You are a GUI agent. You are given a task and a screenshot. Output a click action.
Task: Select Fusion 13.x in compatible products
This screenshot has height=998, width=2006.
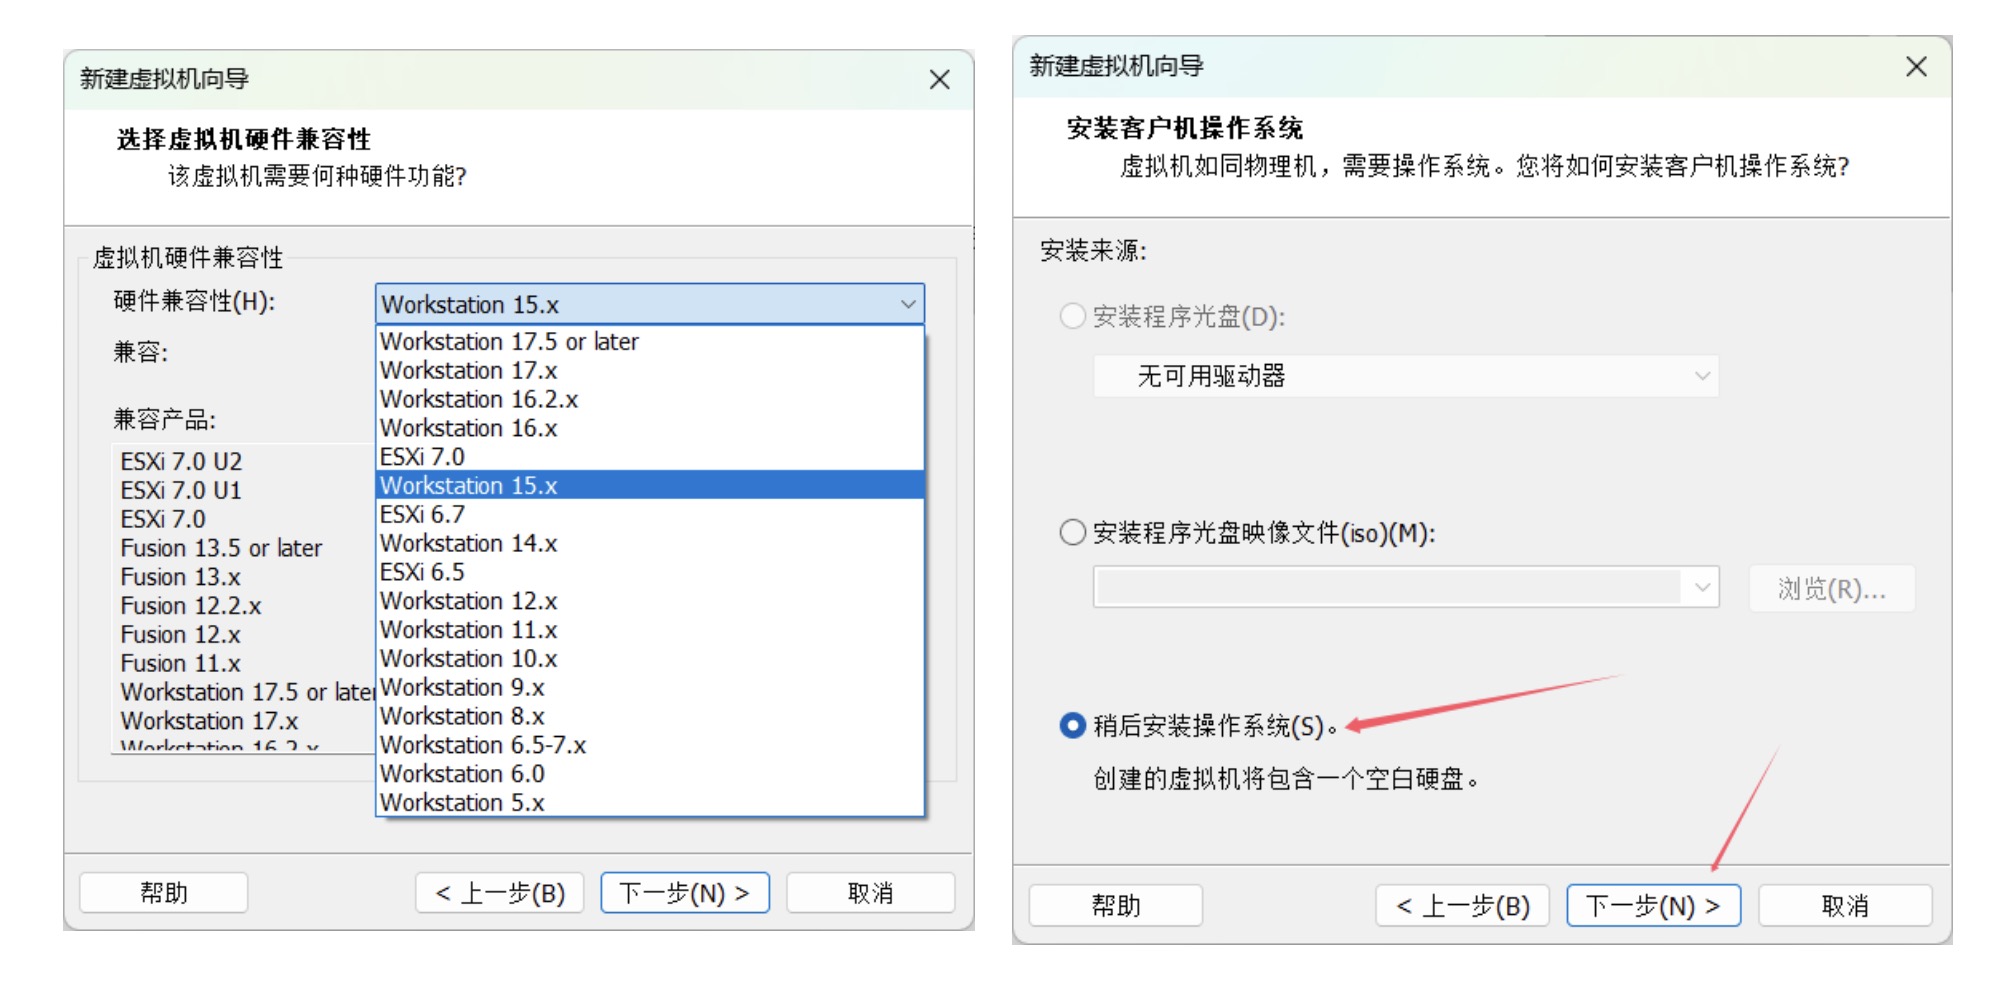181,578
